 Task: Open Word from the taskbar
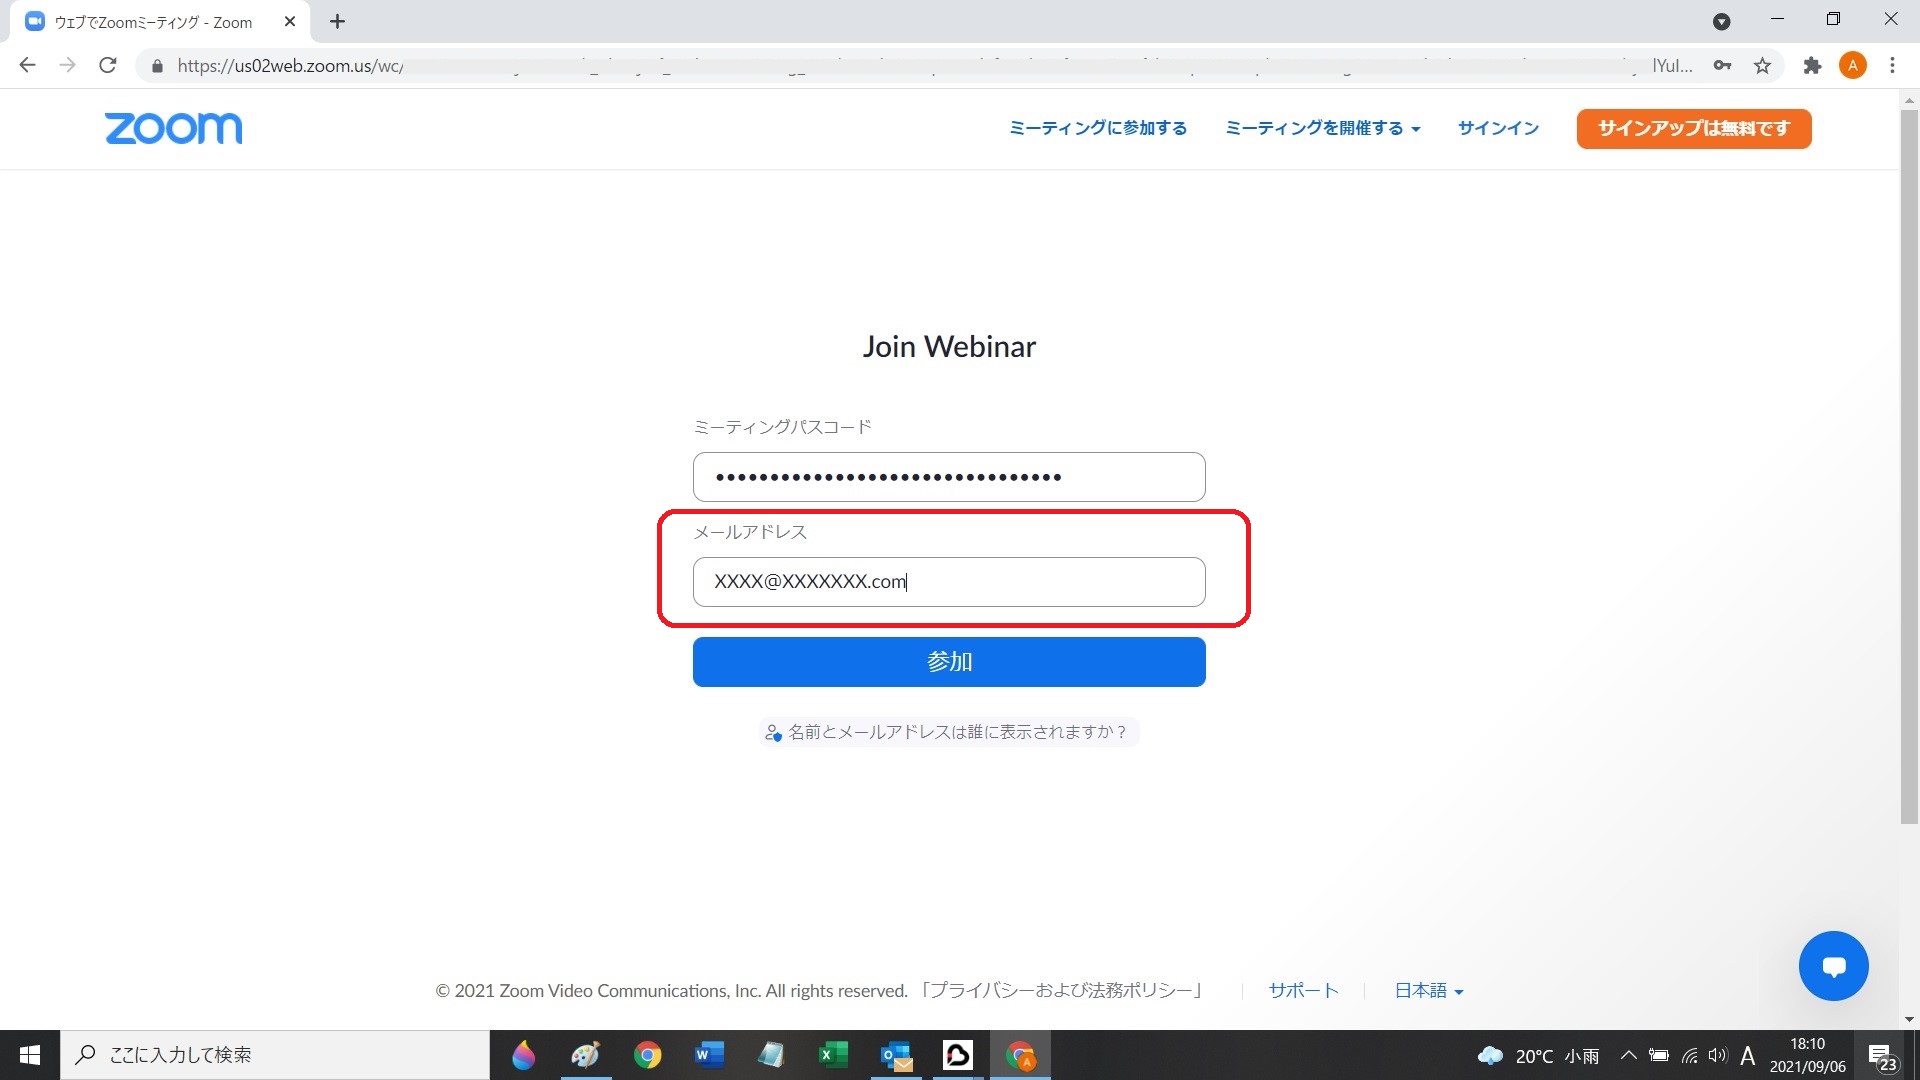[709, 1055]
